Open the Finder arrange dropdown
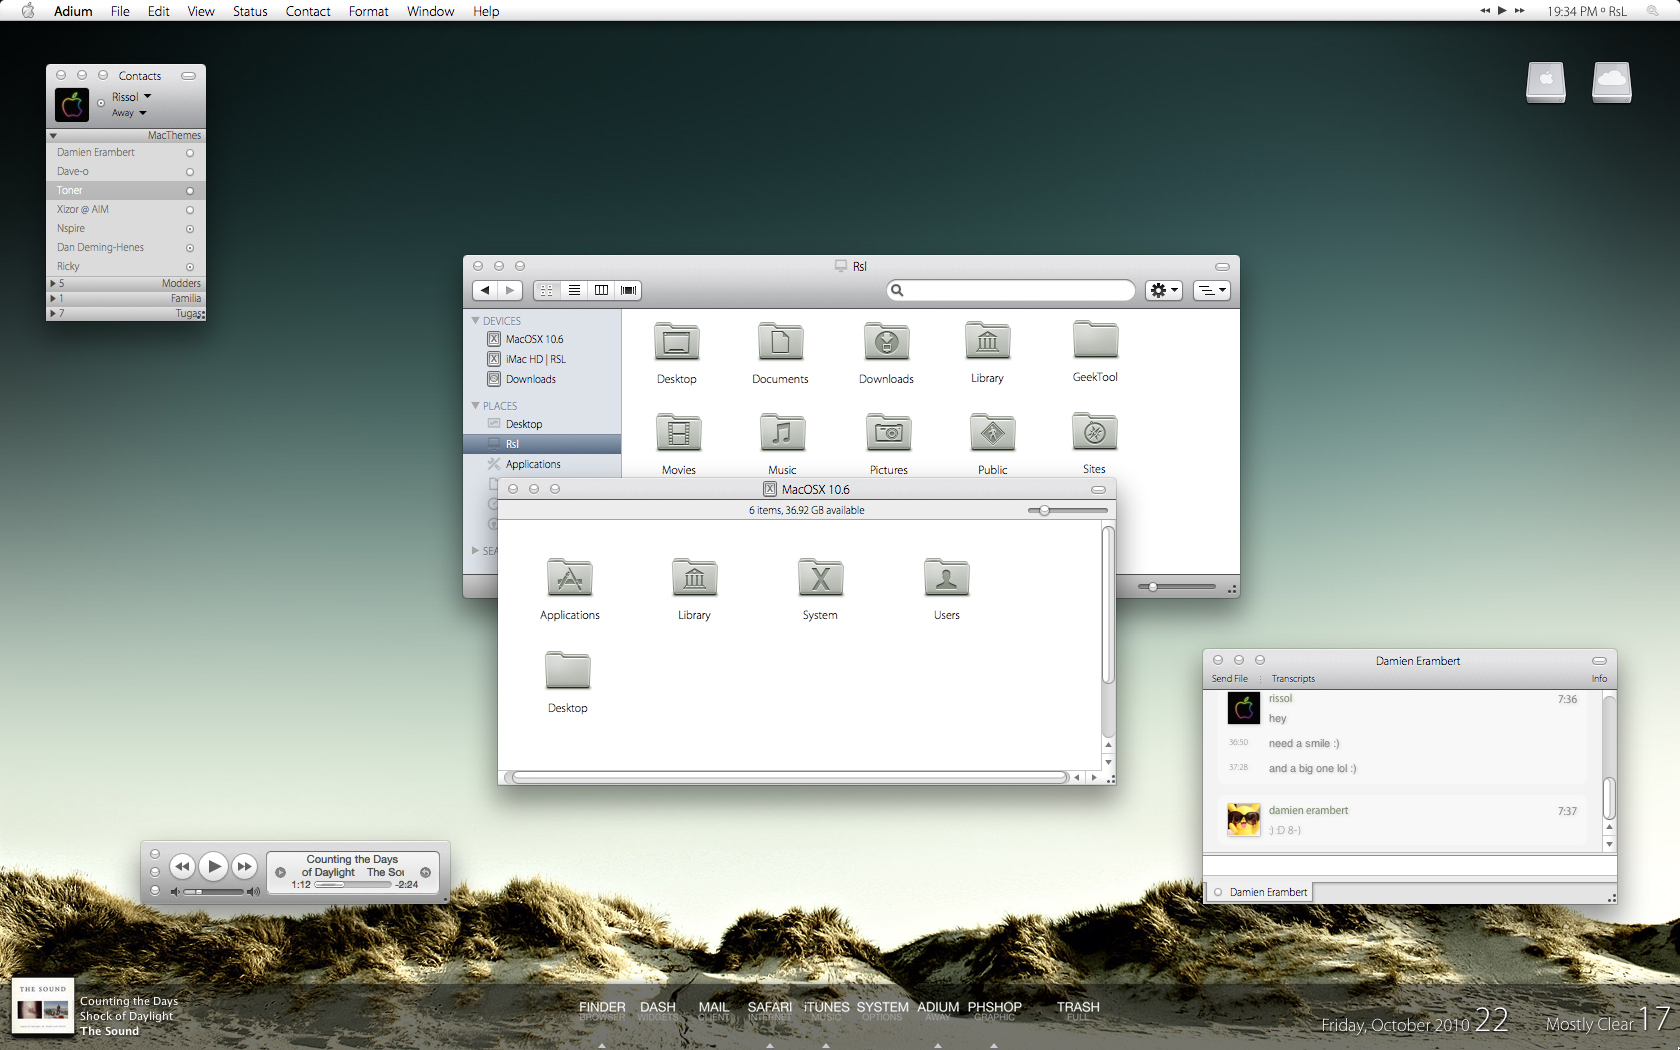This screenshot has width=1680, height=1050. [1212, 290]
